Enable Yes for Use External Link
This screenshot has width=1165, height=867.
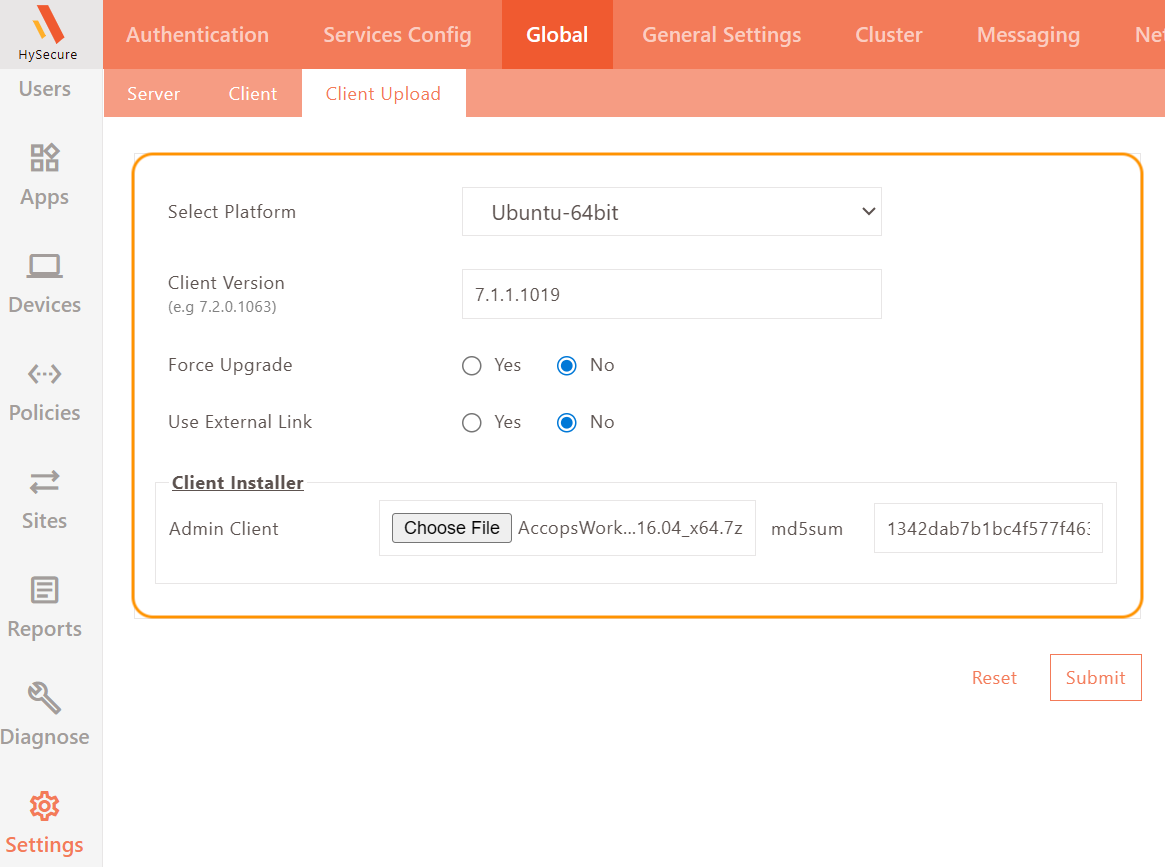[472, 423]
